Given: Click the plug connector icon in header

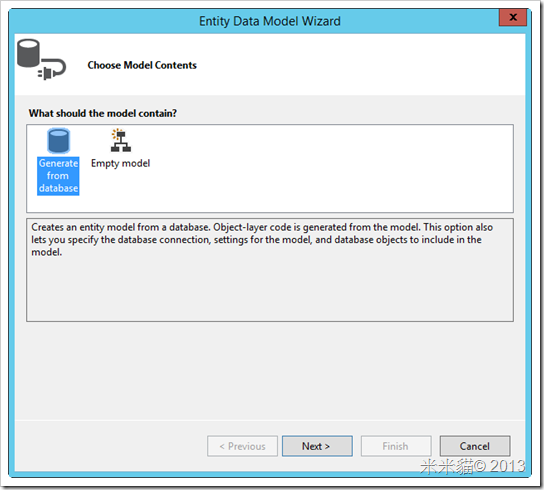Looking at the screenshot, I should coord(52,69).
